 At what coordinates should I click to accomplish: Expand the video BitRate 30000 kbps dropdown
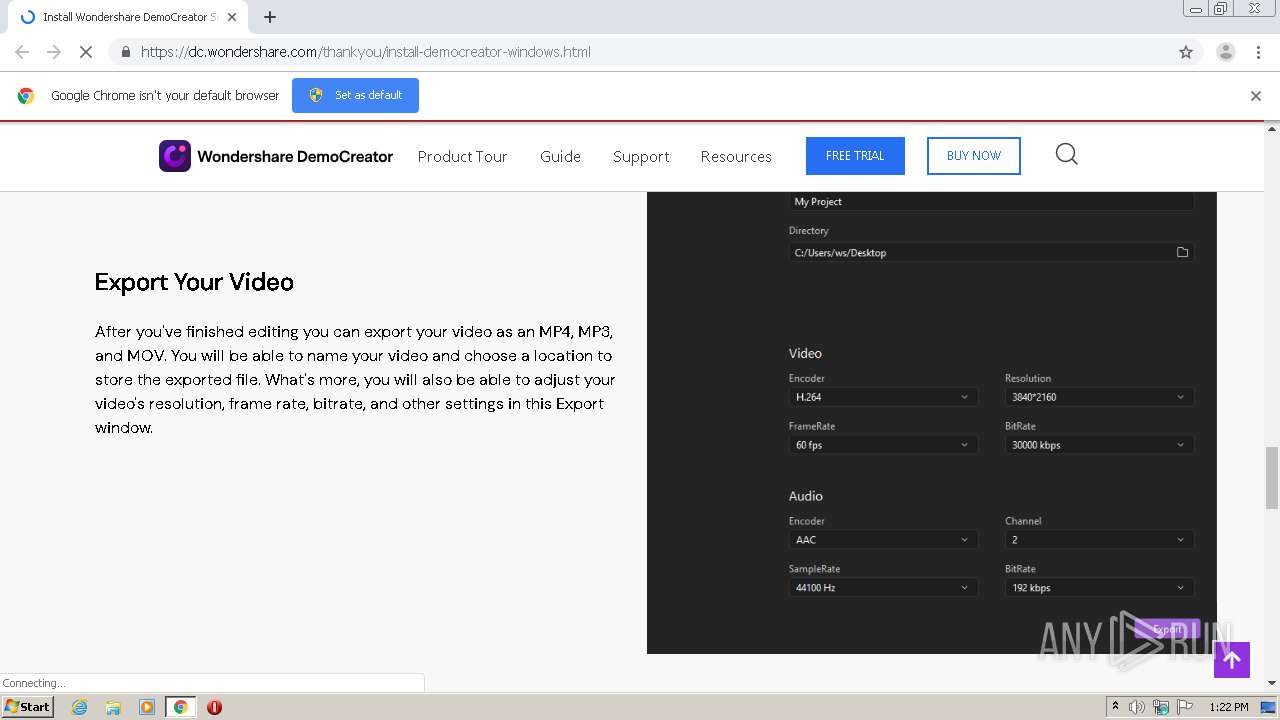click(x=1099, y=445)
